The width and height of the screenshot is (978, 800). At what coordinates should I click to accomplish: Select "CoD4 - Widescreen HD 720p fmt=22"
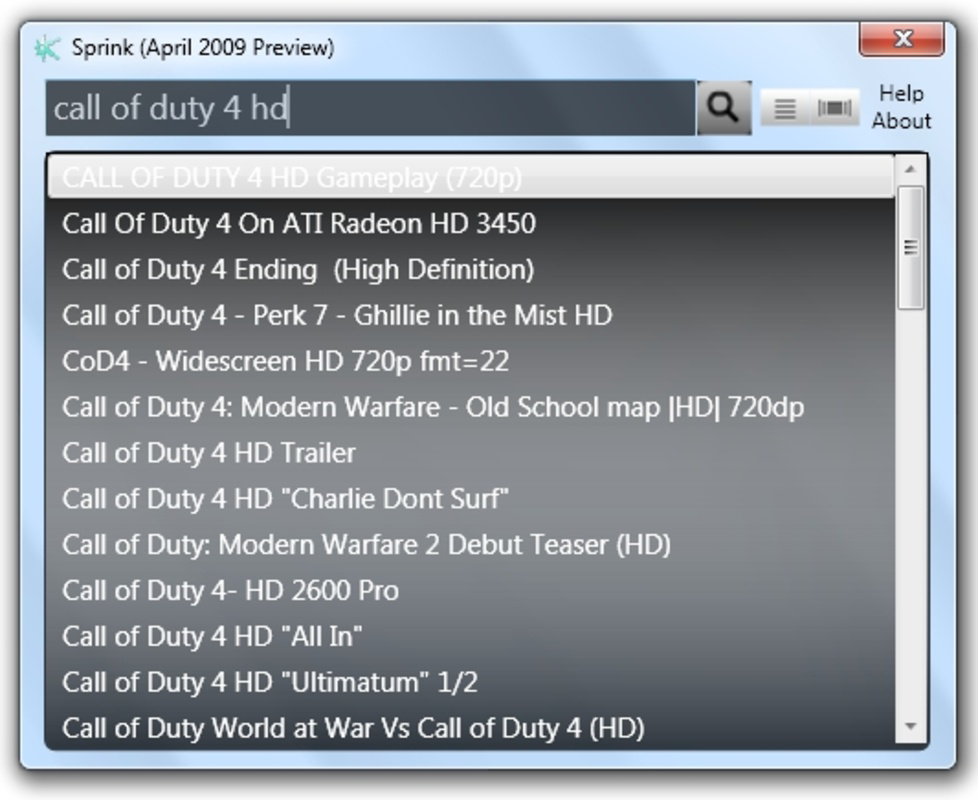pyautogui.click(x=471, y=361)
